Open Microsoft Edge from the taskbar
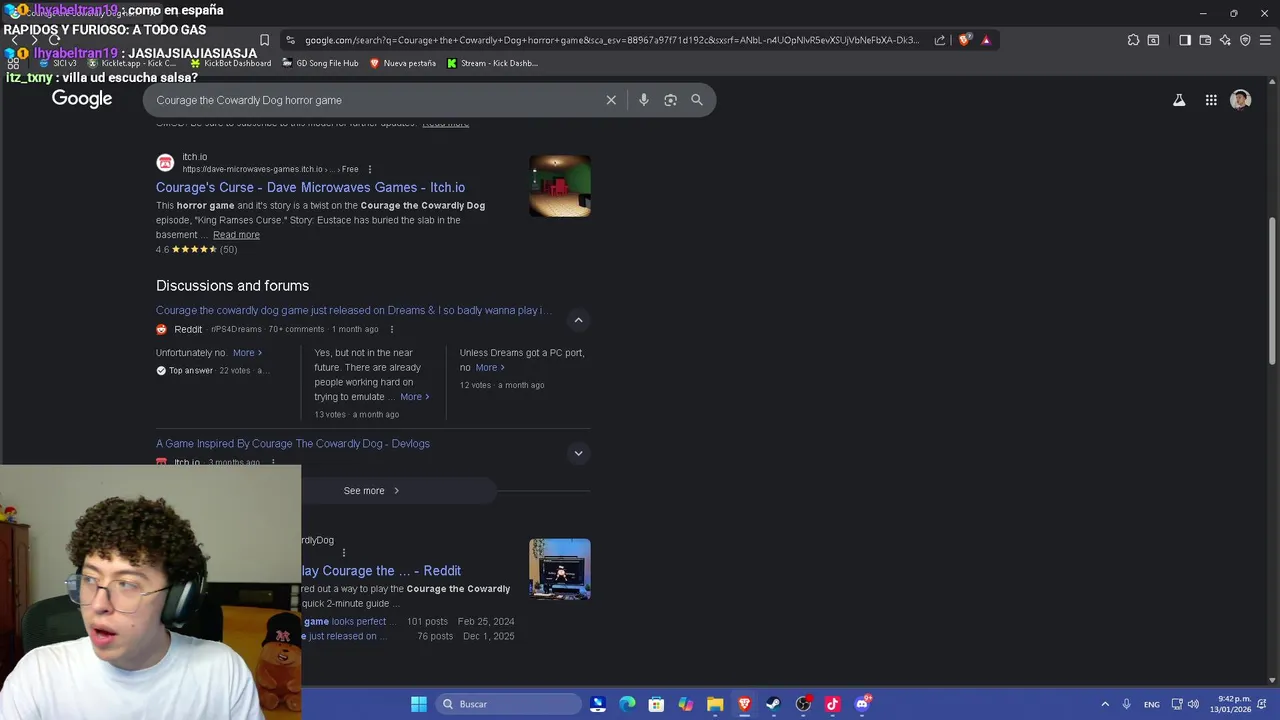This screenshot has height=720, width=1280. tap(627, 704)
